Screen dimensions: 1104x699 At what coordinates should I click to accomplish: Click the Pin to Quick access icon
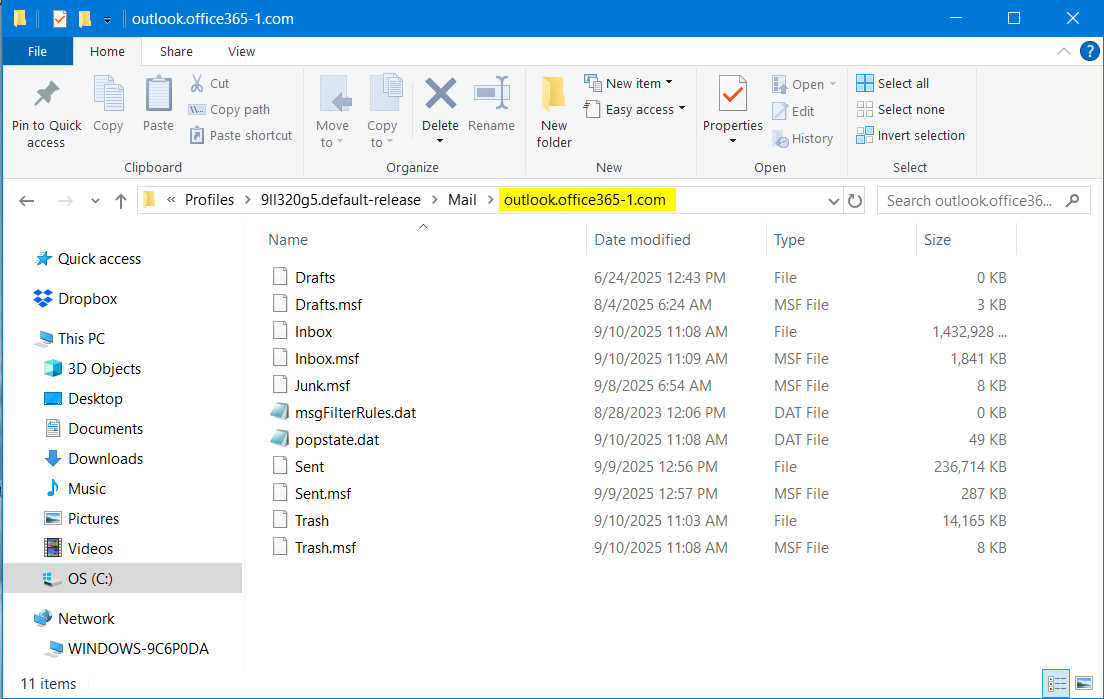click(46, 96)
